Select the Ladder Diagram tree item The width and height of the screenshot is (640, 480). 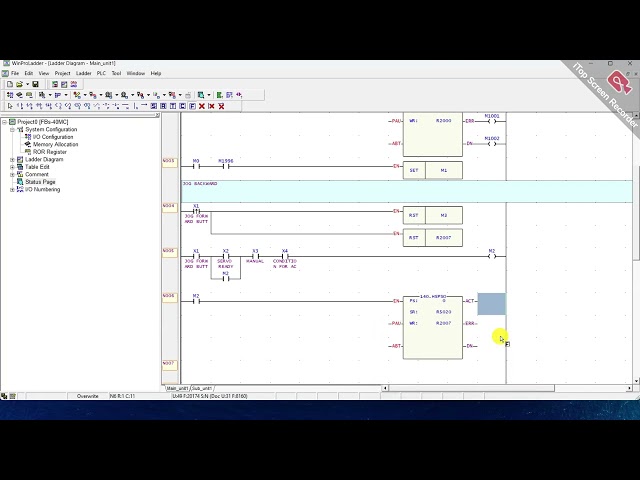(x=44, y=160)
